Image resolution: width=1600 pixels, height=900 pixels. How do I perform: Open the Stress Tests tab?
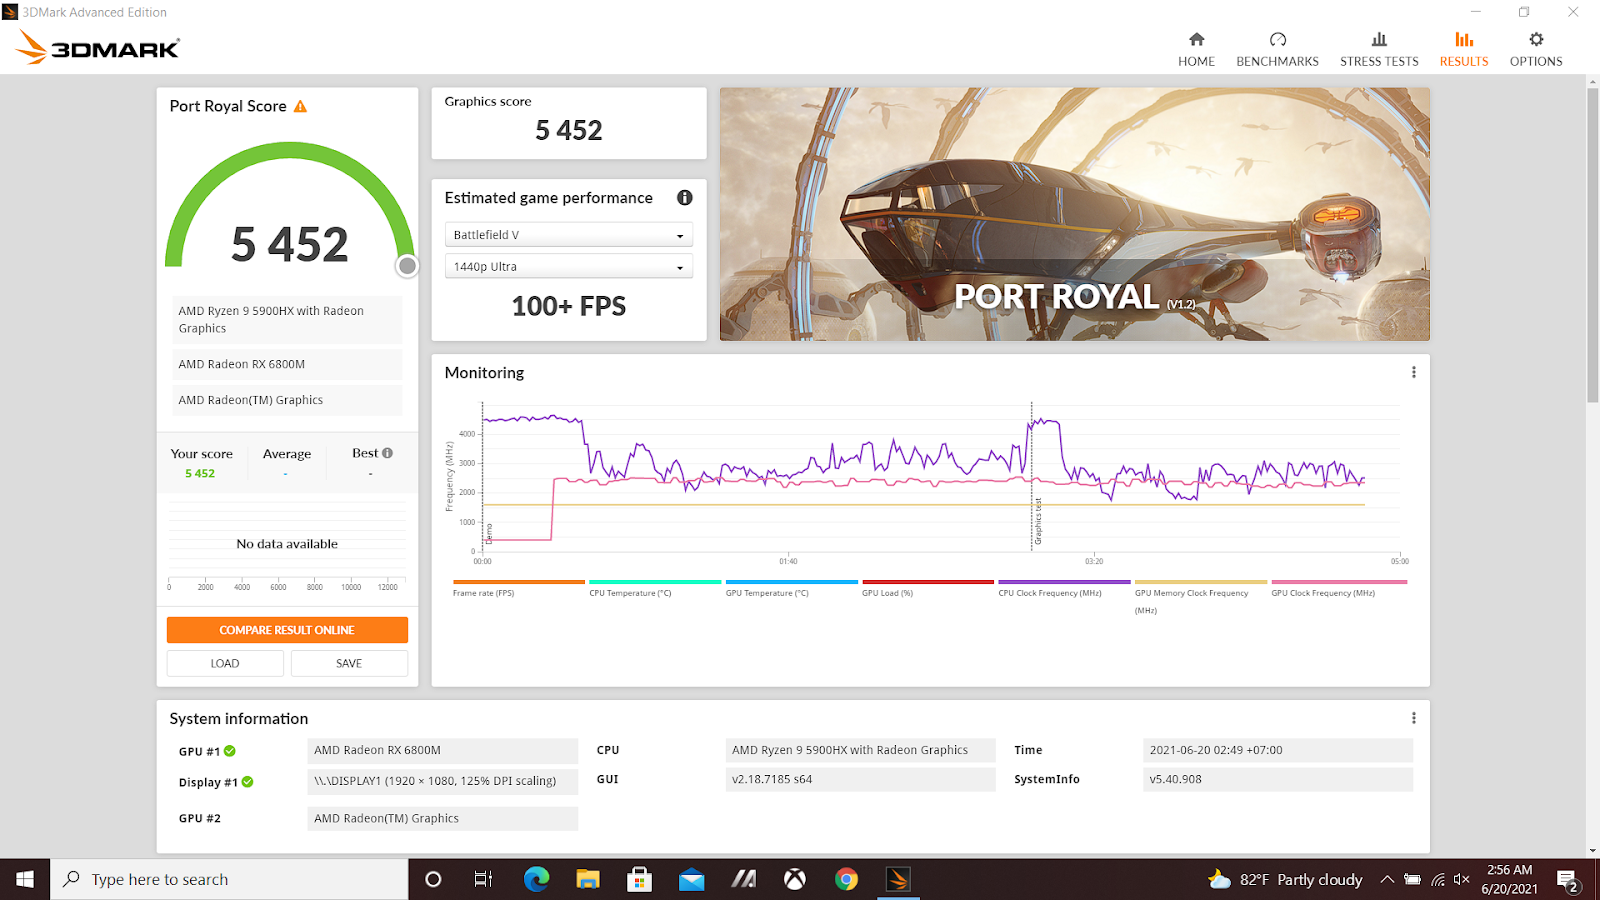tap(1379, 49)
